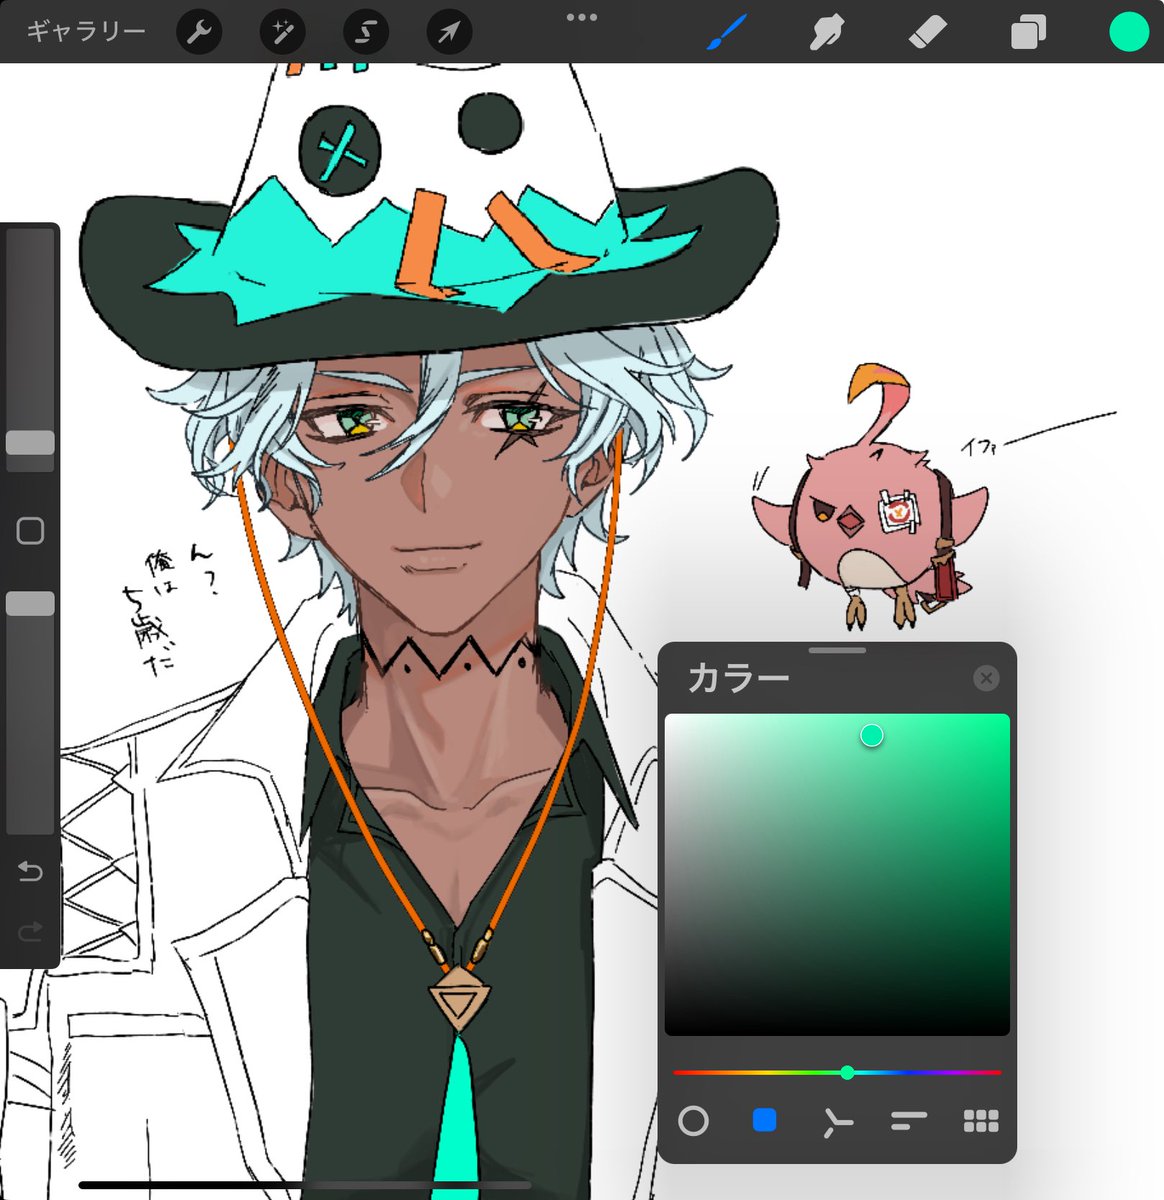
Task: Redo with the sidebar redo arrow
Action: 30,932
